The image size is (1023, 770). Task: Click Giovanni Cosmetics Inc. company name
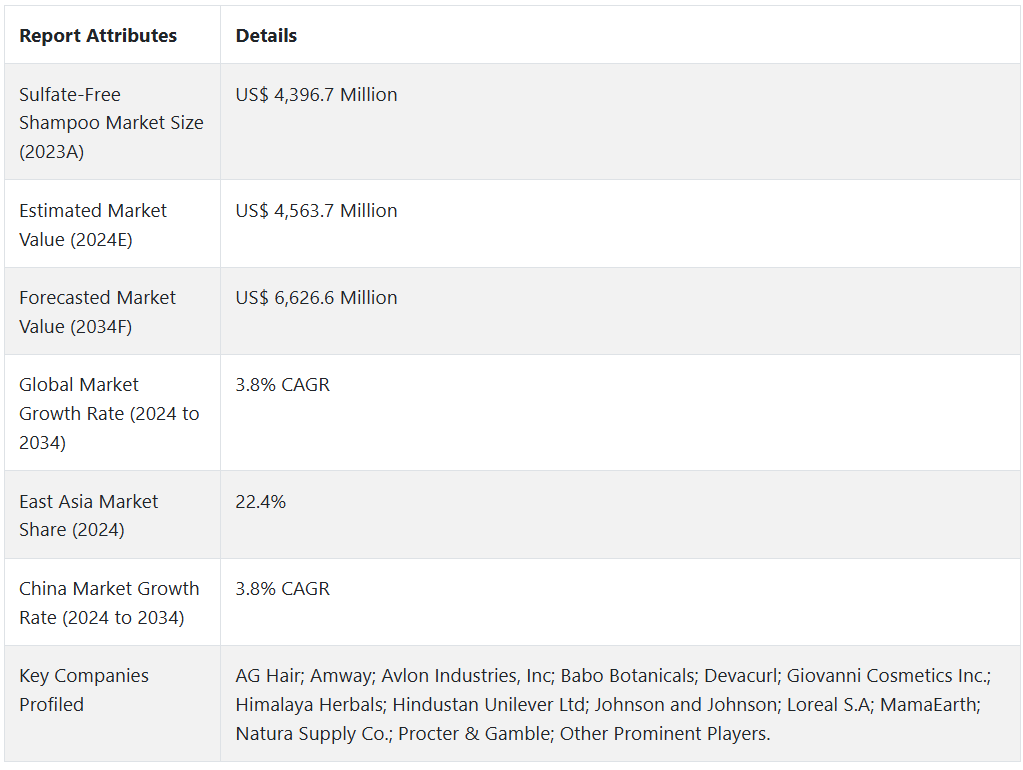click(x=886, y=676)
